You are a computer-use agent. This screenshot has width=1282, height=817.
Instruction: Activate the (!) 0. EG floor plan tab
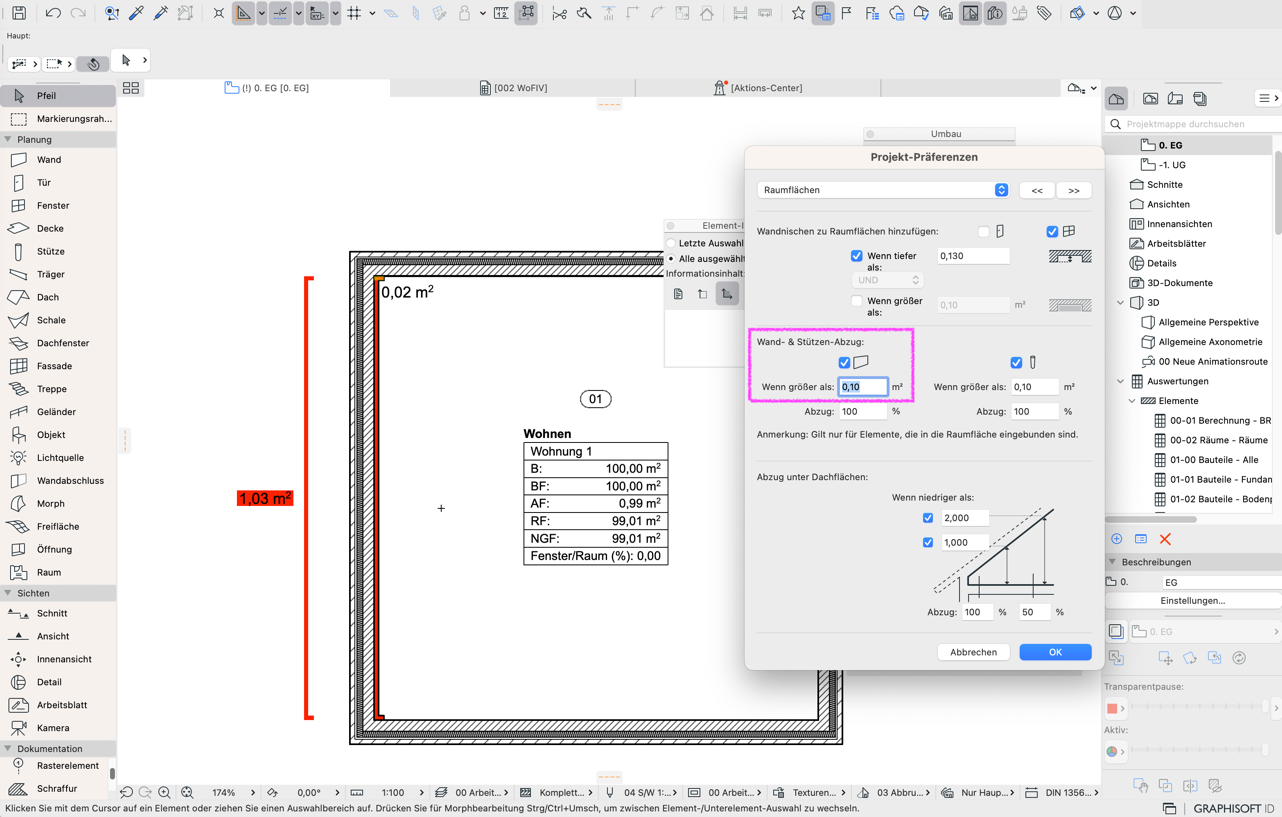(267, 88)
